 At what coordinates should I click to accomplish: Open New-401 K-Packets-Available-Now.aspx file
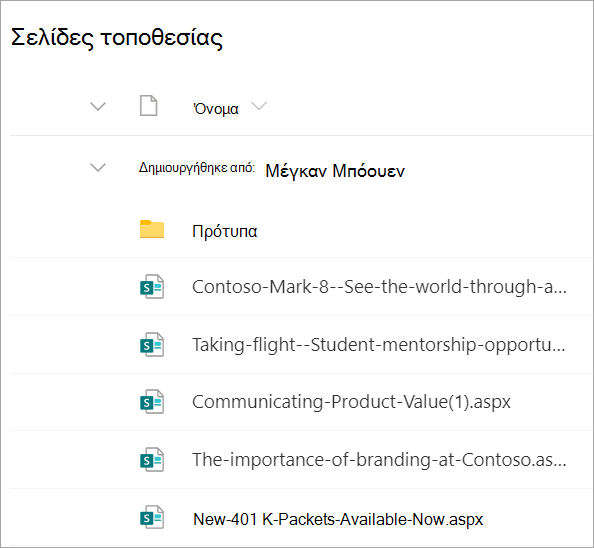pos(338,519)
